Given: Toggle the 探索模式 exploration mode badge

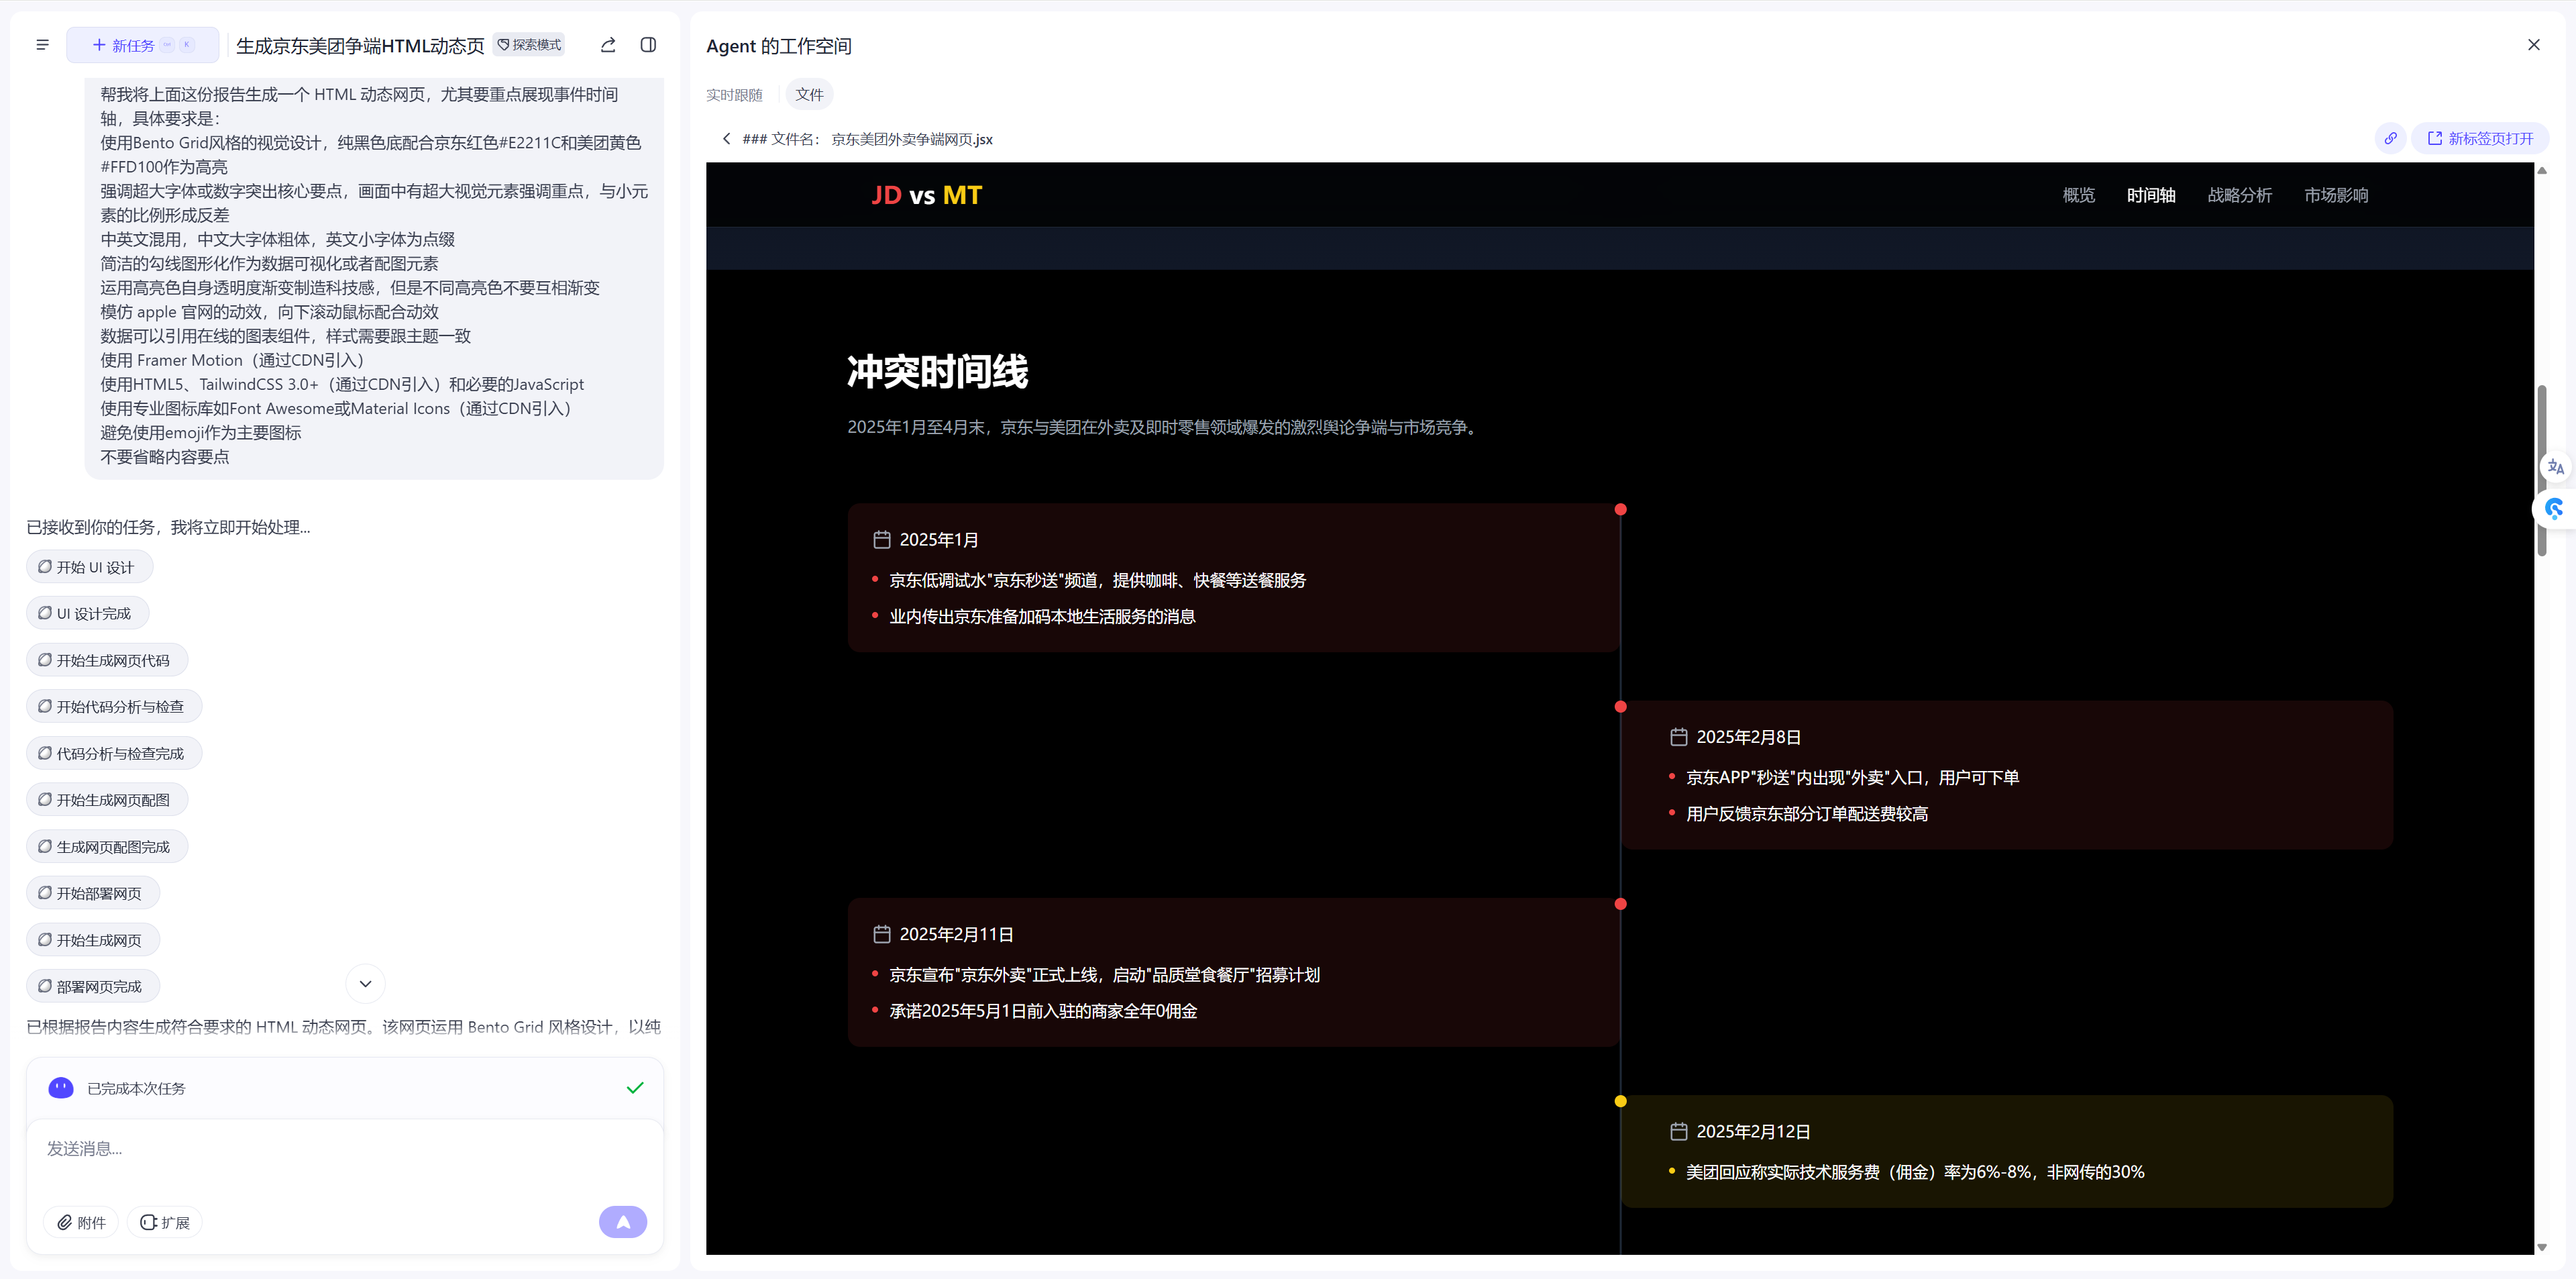Looking at the screenshot, I should tap(529, 45).
